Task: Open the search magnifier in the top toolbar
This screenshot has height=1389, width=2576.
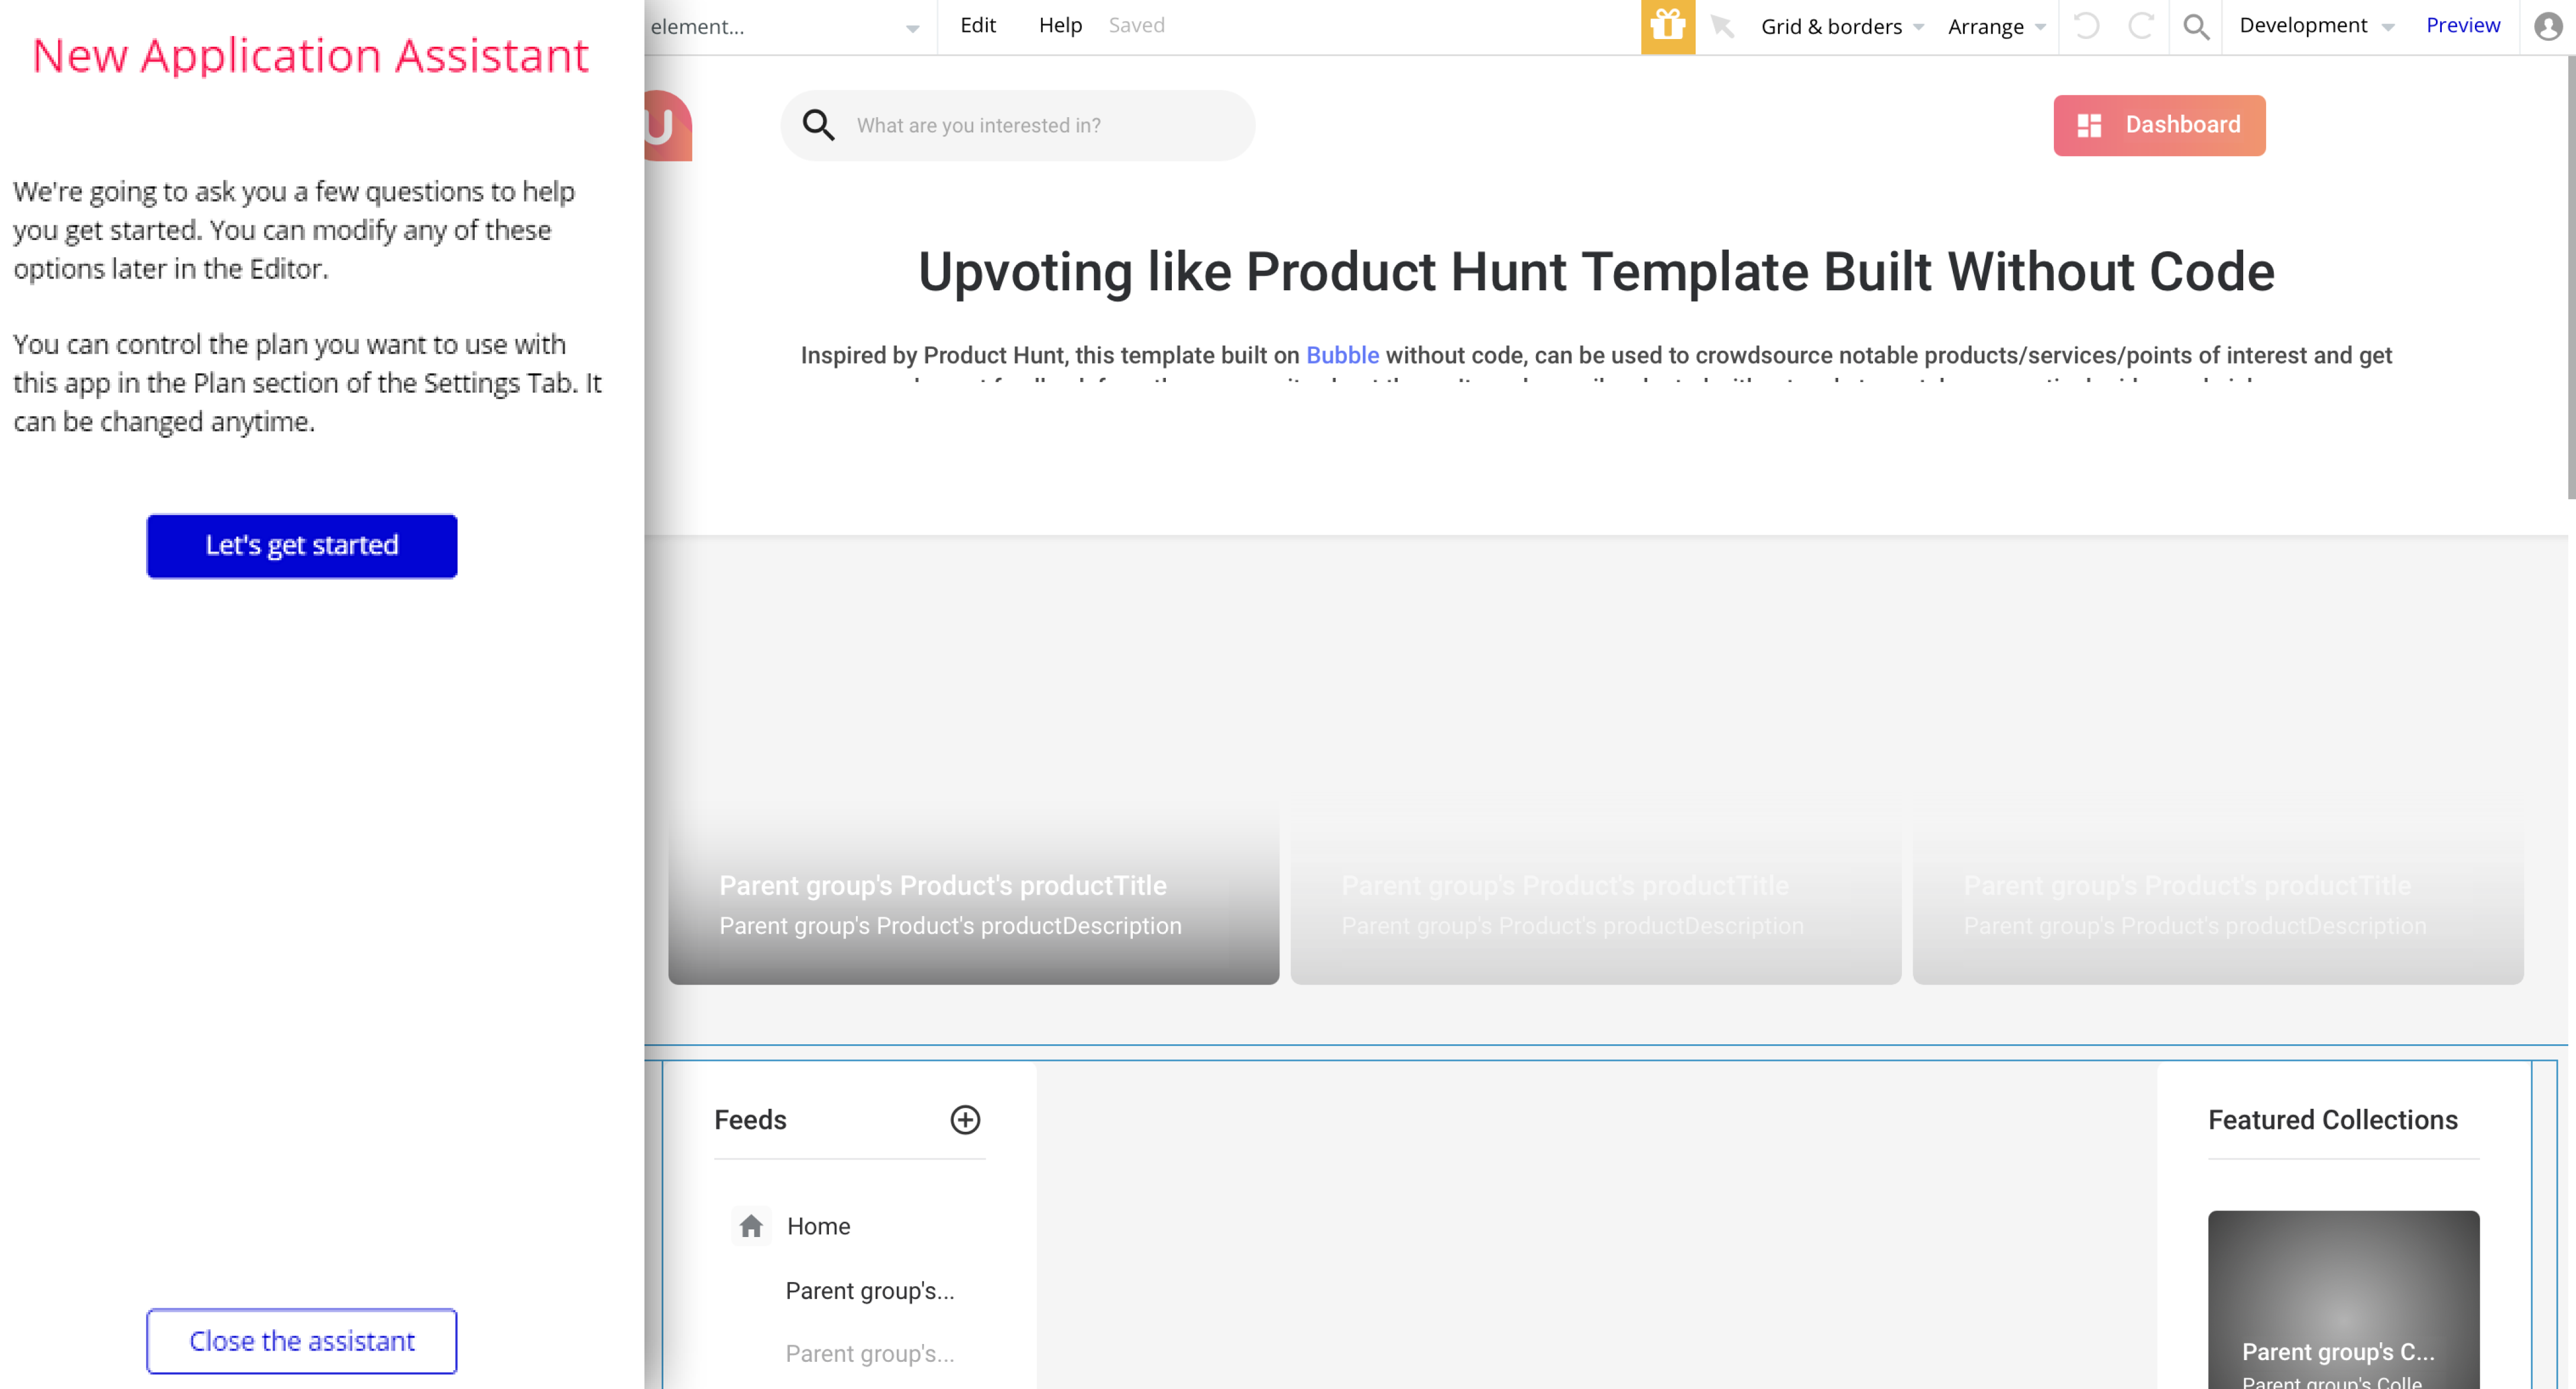Action: tap(2195, 26)
